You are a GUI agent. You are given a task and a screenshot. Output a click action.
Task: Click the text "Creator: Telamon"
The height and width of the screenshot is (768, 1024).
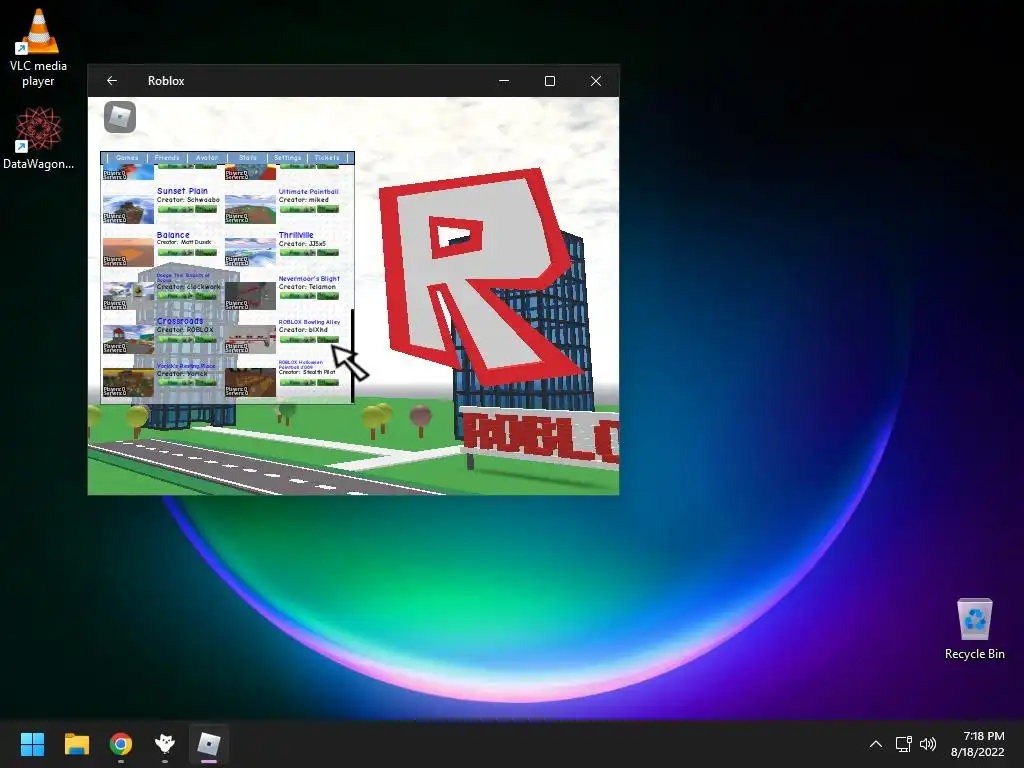click(x=307, y=287)
